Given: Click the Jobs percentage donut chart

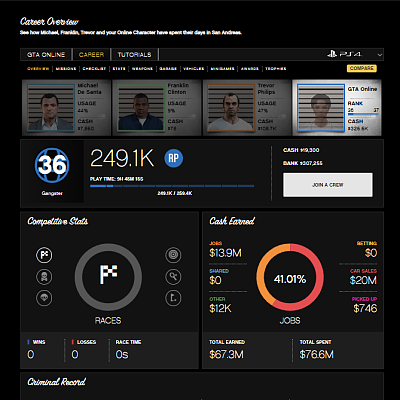Looking at the screenshot, I should point(290,277).
